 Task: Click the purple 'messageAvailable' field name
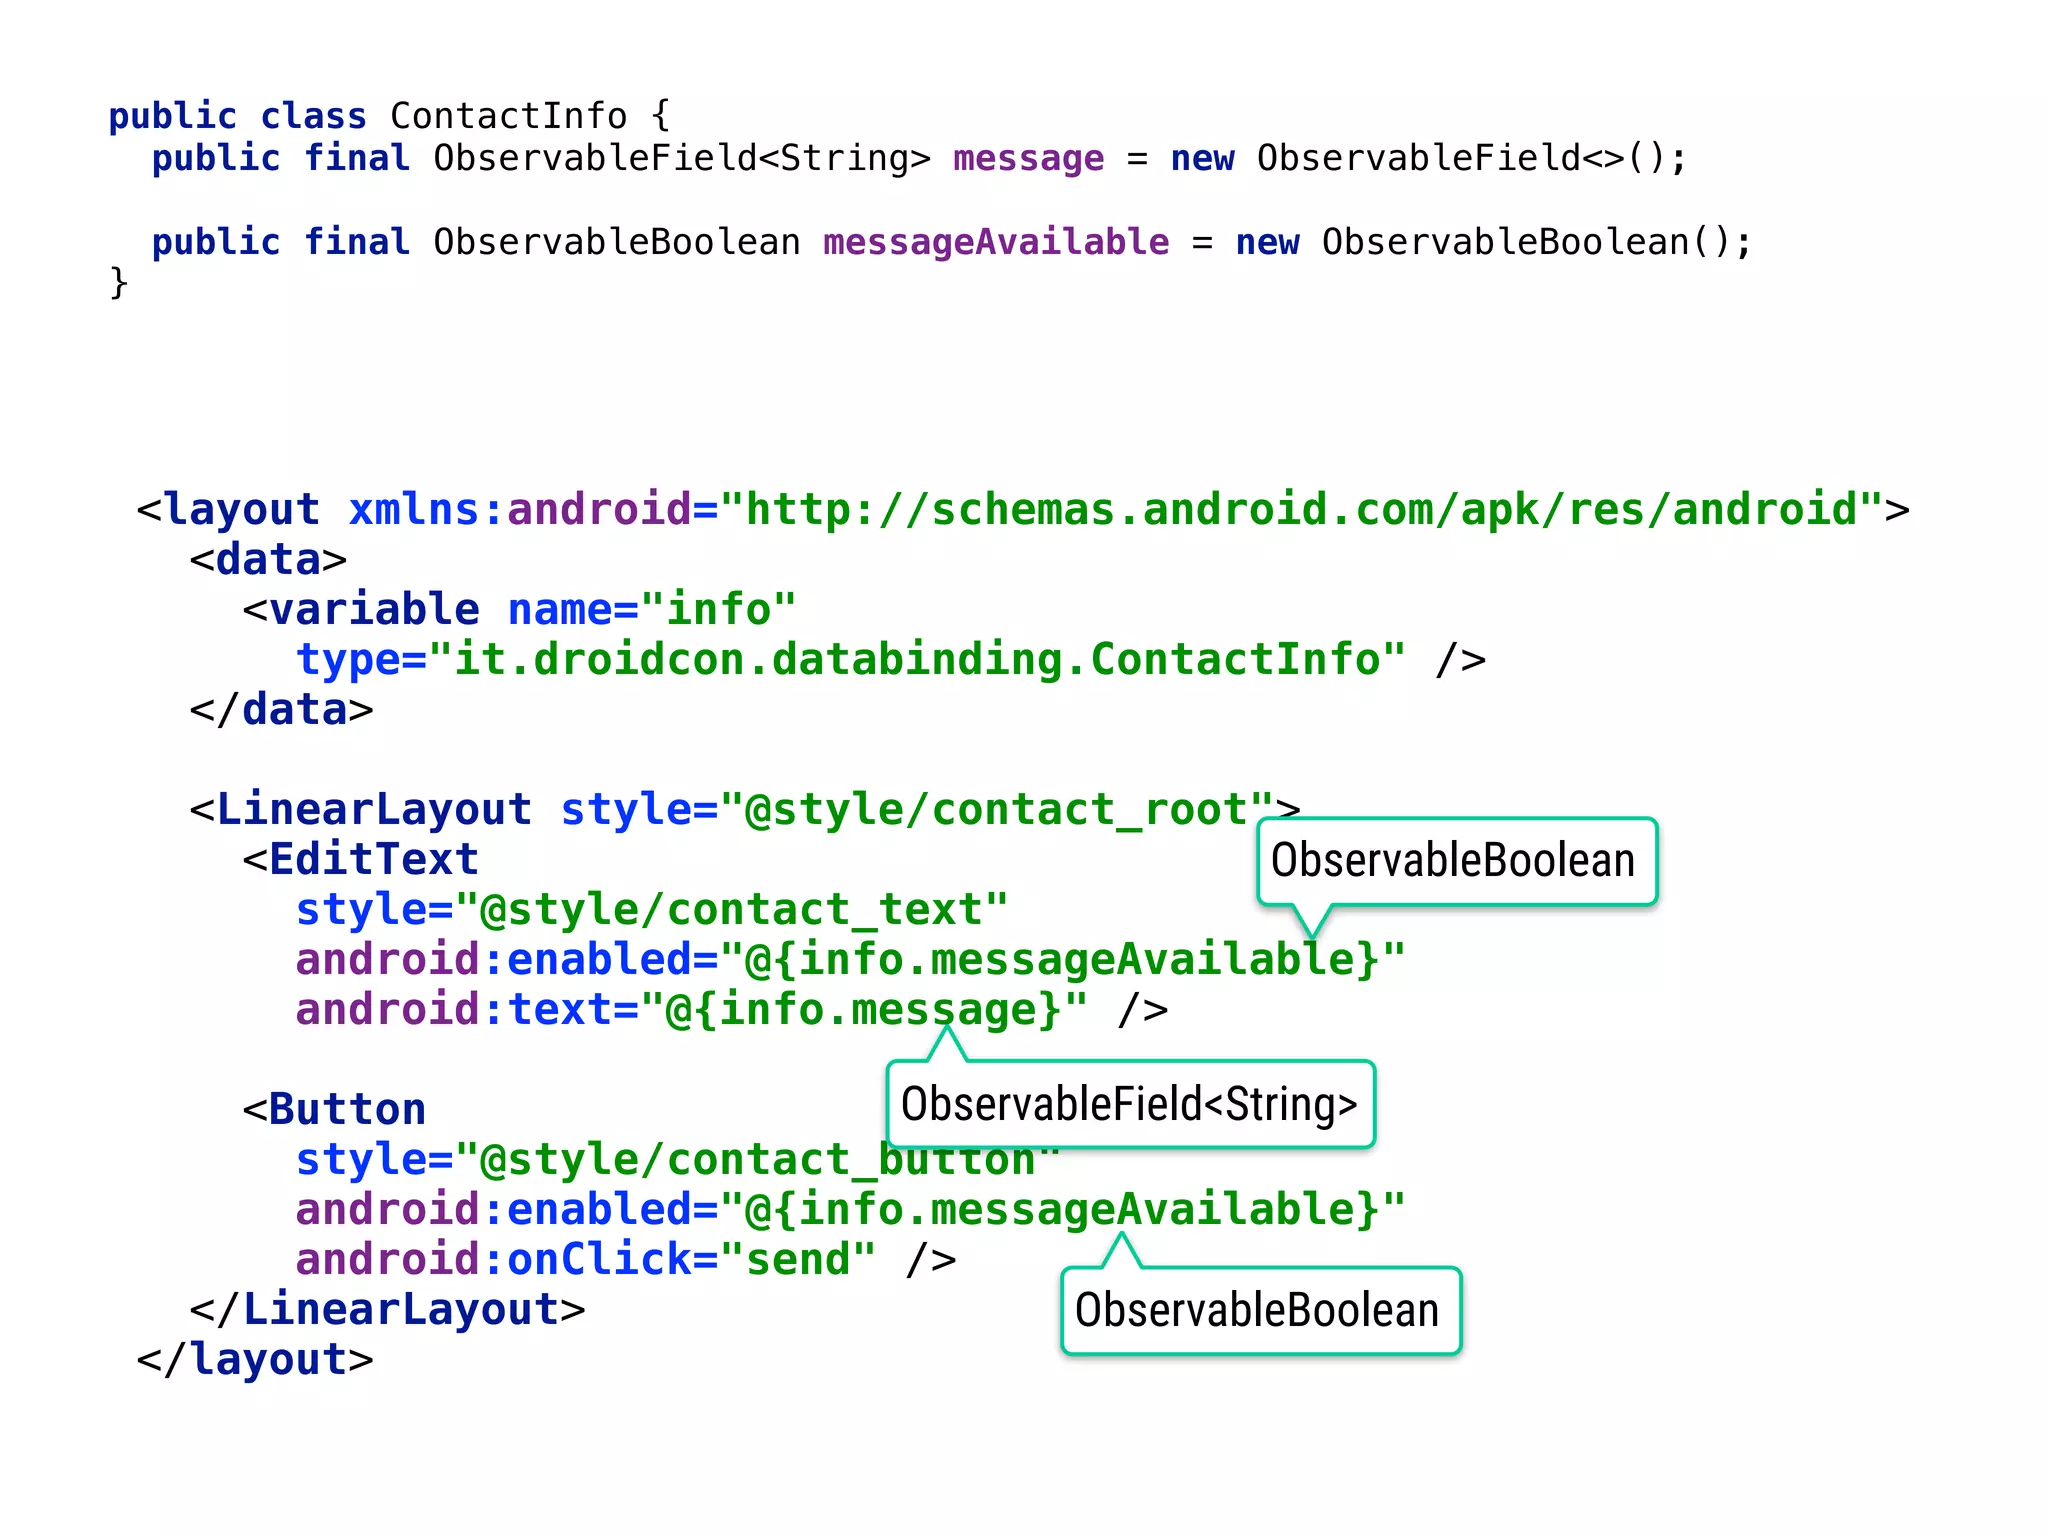(996, 242)
